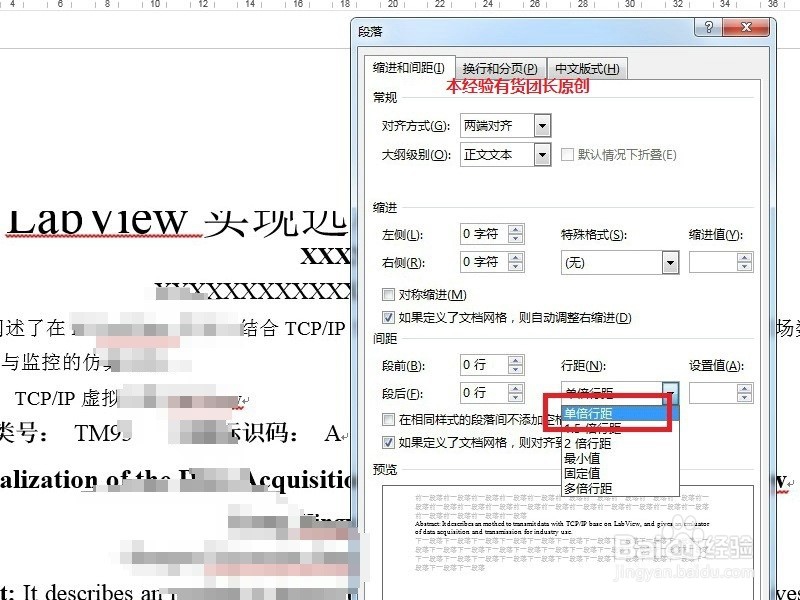Decrease the 段前 spacing value
800x600 pixels.
click(516, 370)
